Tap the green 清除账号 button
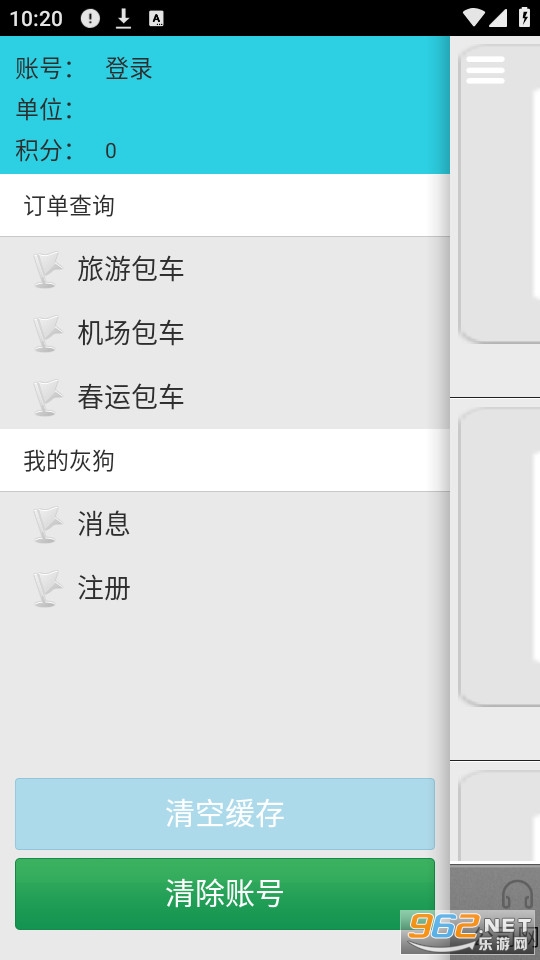Image resolution: width=540 pixels, height=960 pixels. (225, 894)
